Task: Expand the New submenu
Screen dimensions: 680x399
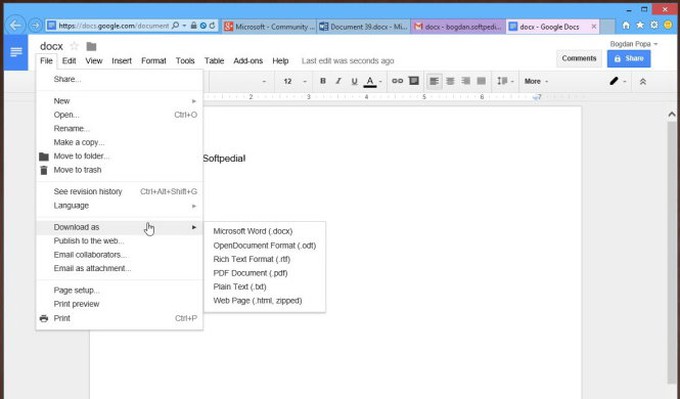Action: [119, 101]
